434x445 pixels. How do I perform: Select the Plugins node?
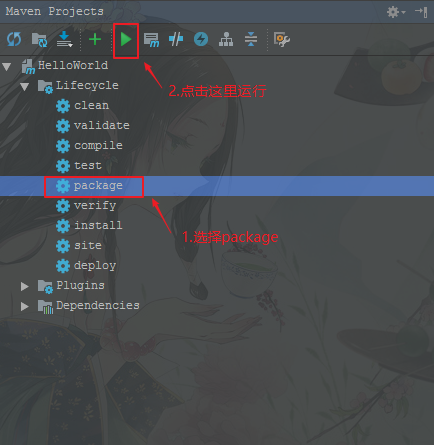coord(80,285)
